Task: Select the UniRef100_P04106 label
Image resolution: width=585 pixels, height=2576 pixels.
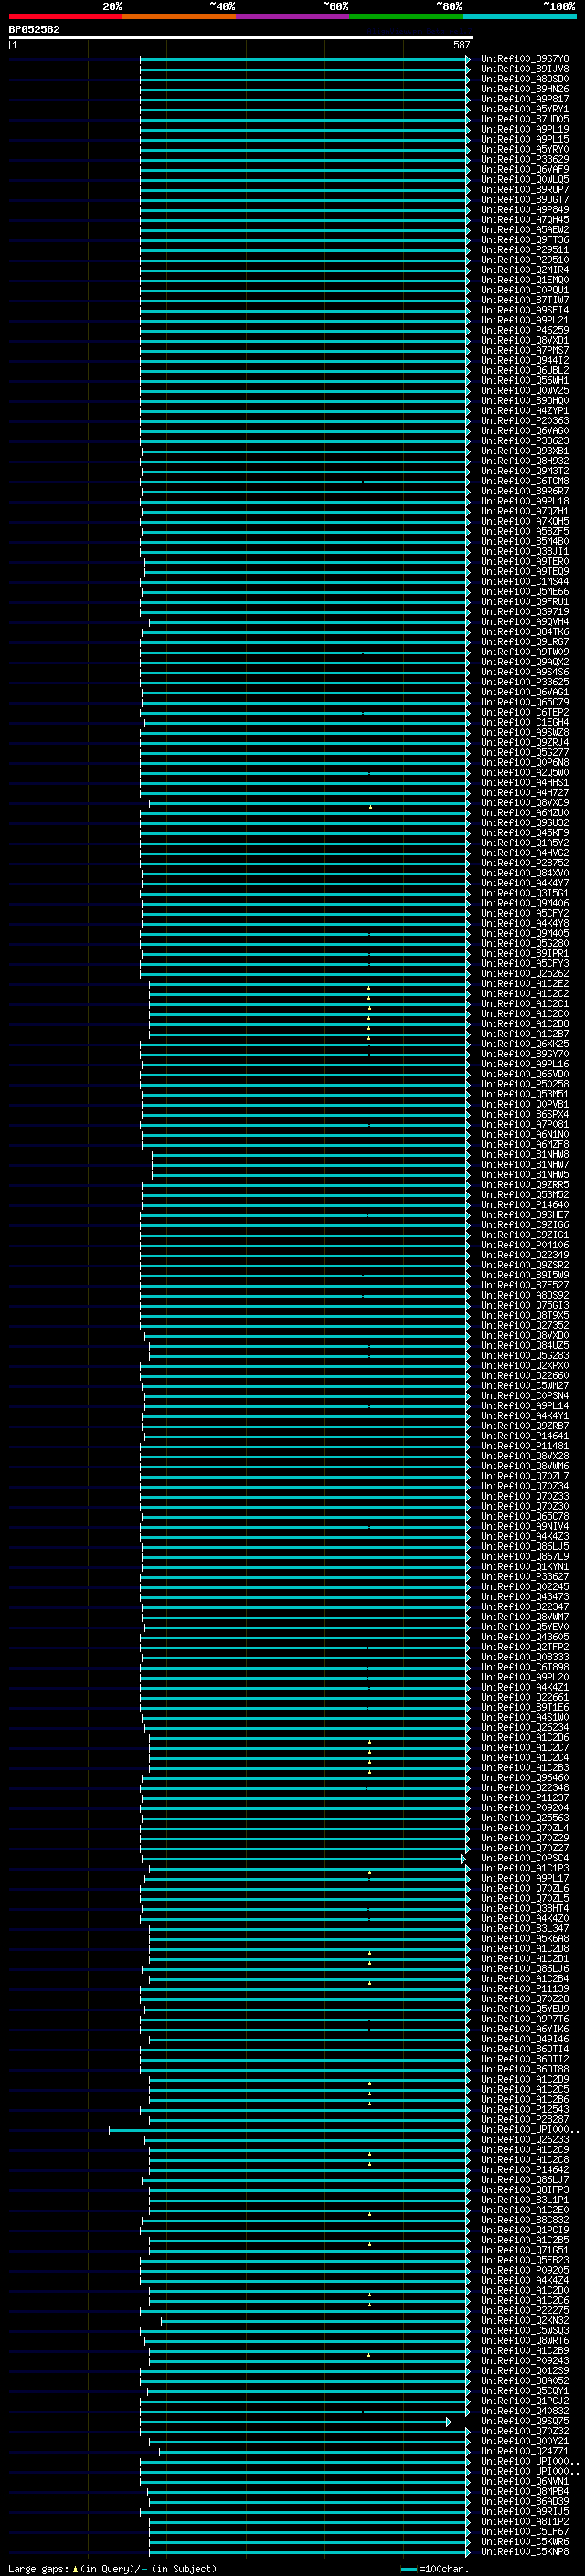Action: 524,1245
